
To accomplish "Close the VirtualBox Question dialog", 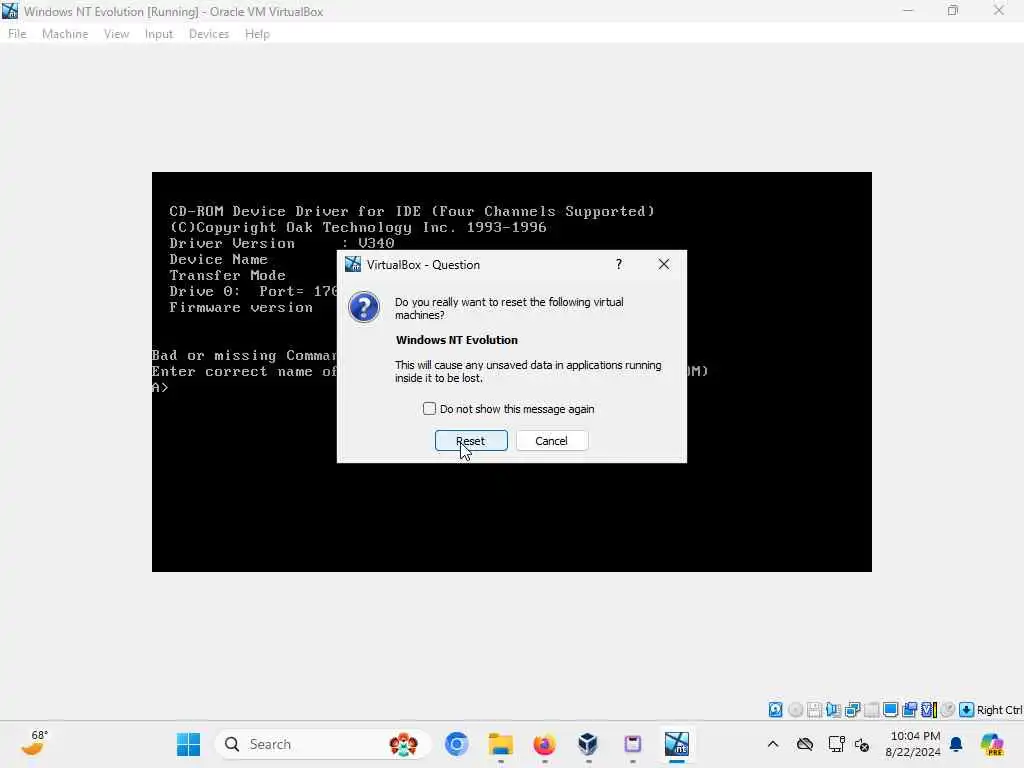I will tap(664, 264).
